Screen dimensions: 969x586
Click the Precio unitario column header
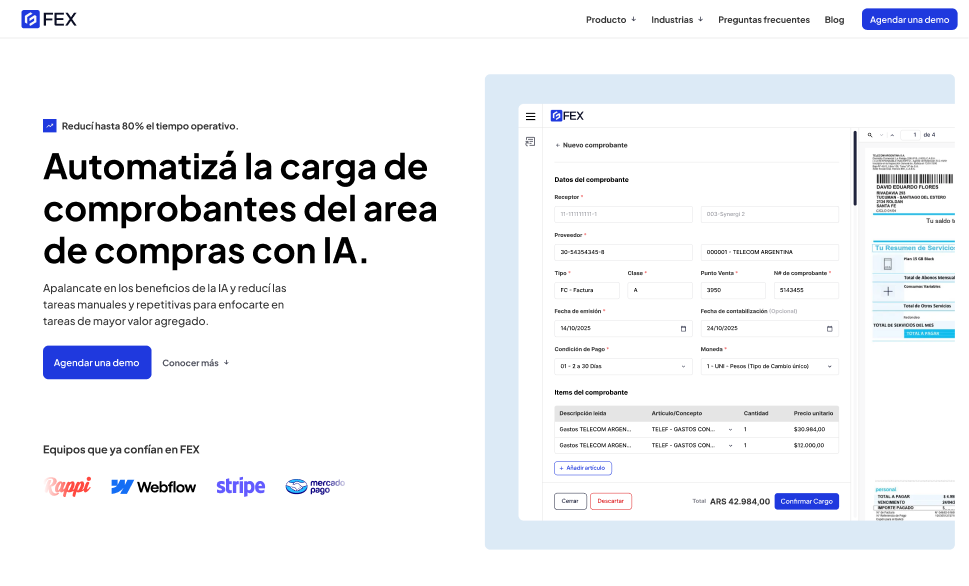(x=813, y=413)
